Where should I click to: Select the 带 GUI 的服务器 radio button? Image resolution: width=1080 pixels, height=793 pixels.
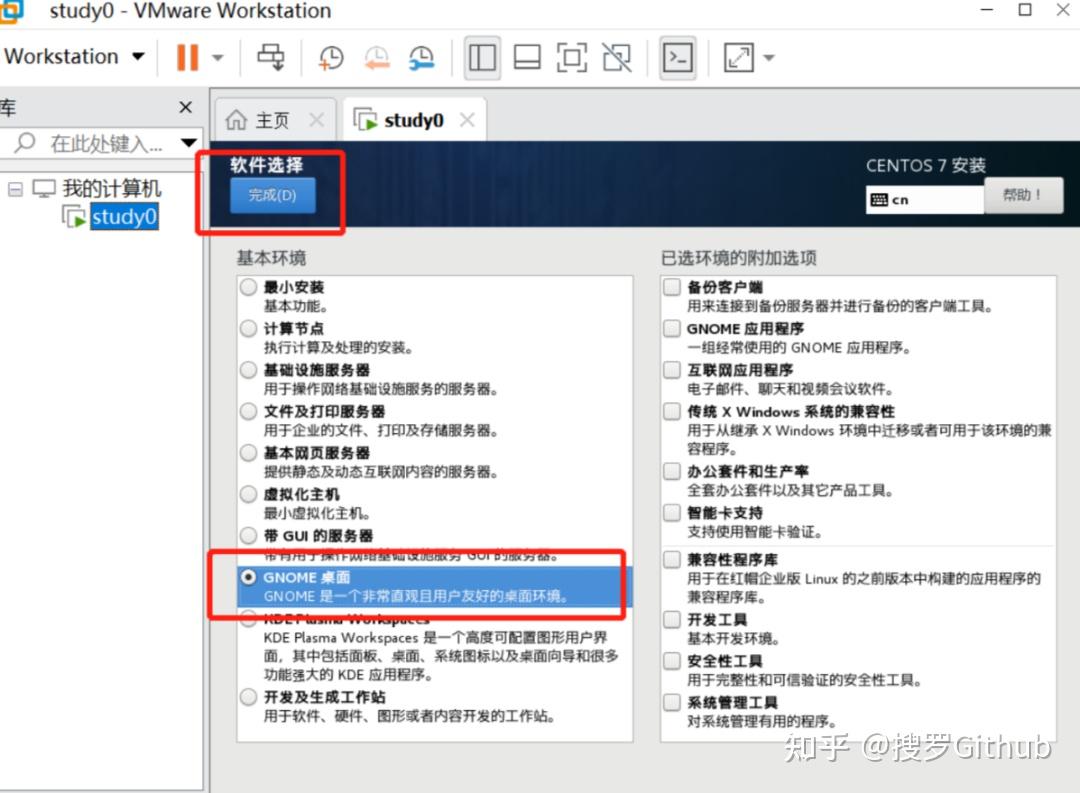[249, 535]
